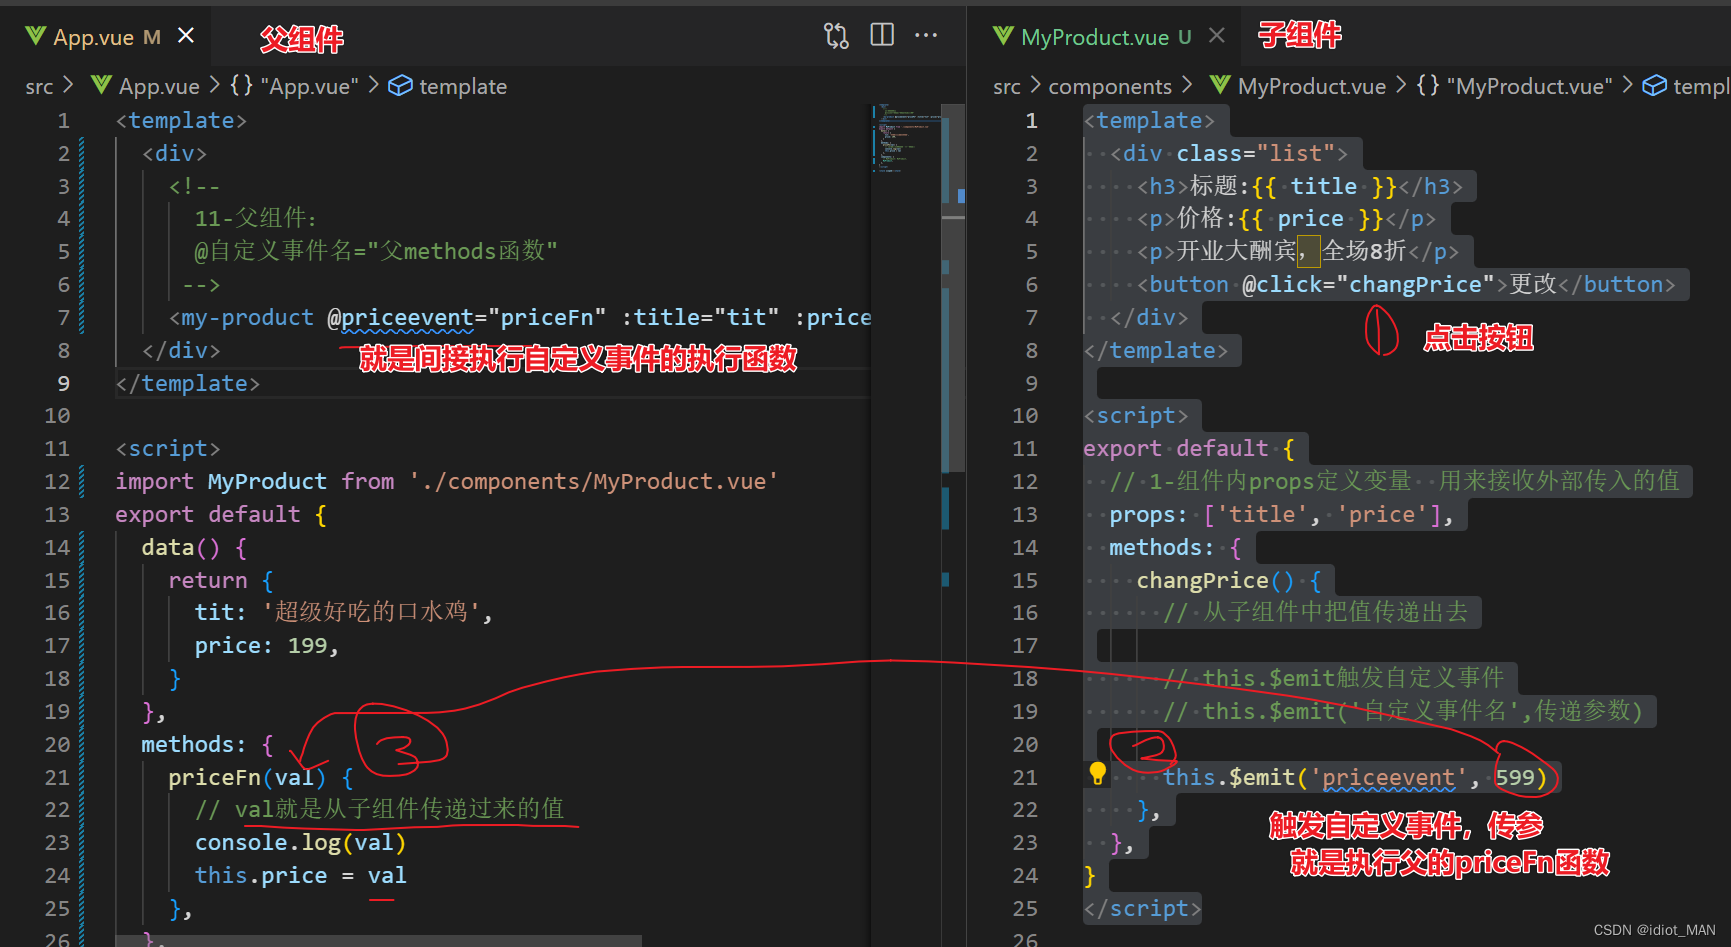Viewport: 1731px width, 947px height.
Task: Select the src breadcrumb in the right editor
Action: (1007, 87)
